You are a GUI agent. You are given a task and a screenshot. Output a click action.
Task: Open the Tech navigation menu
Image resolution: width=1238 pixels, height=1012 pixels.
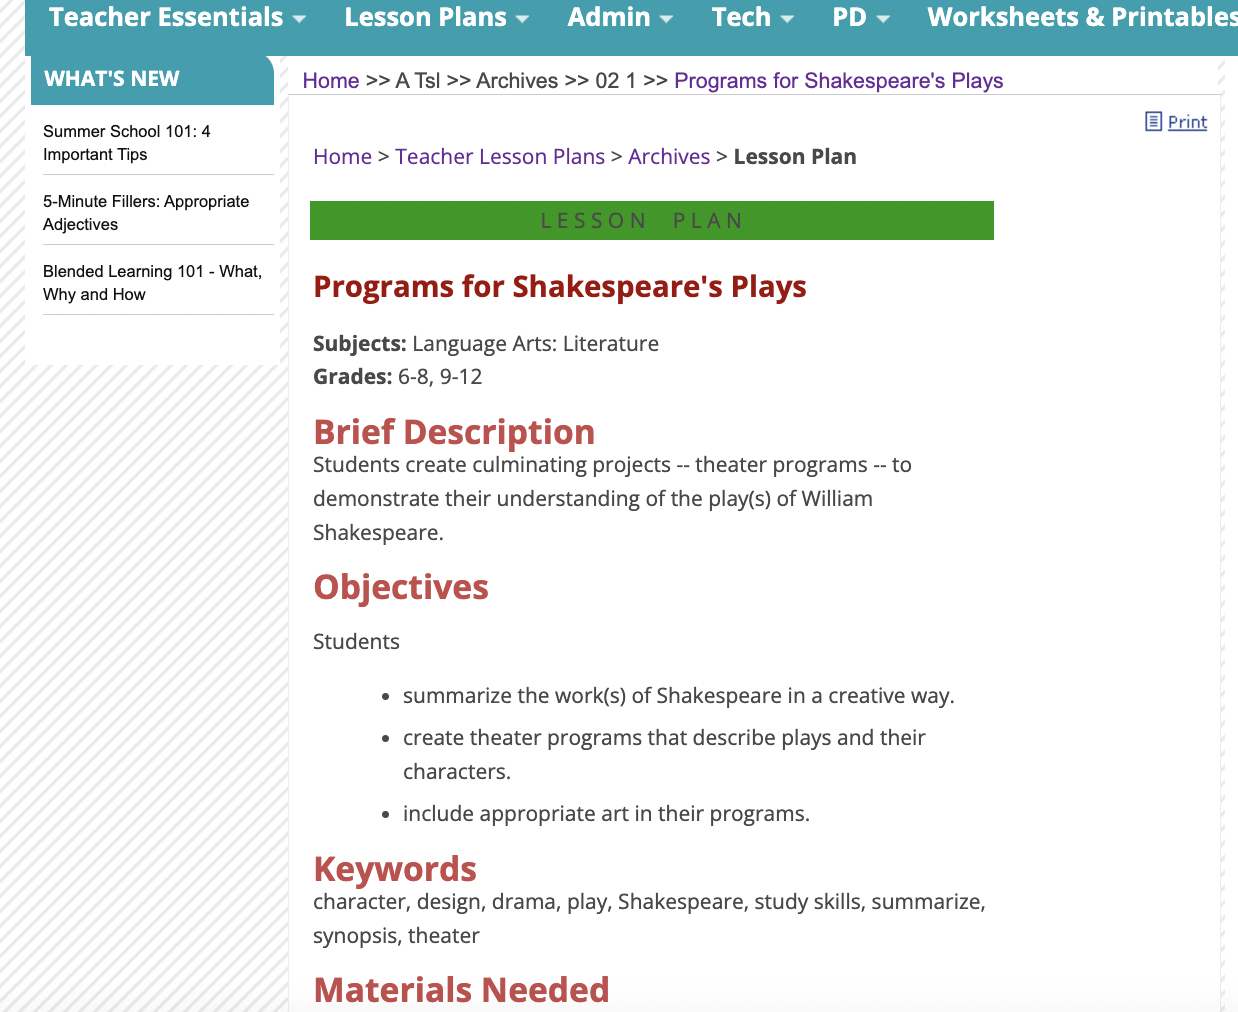742,17
